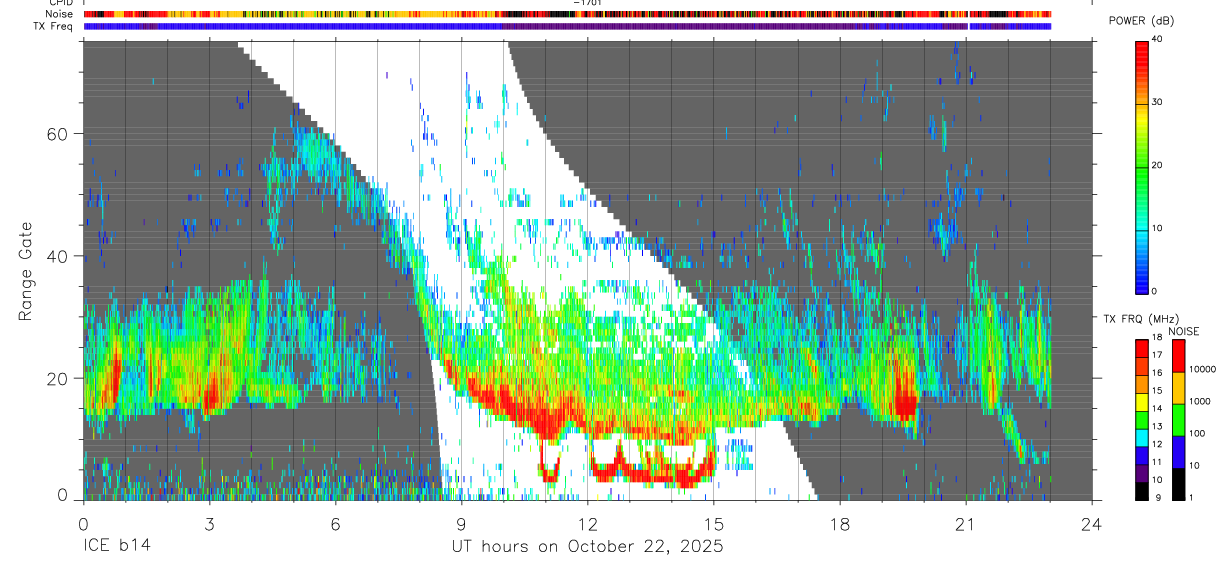Click the "TX Freq" strip label

pos(54,26)
